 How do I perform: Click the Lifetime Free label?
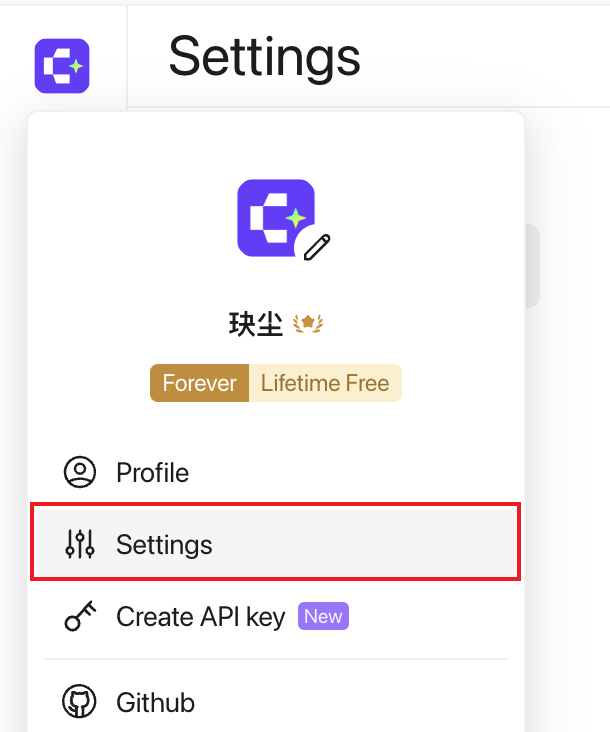point(325,383)
